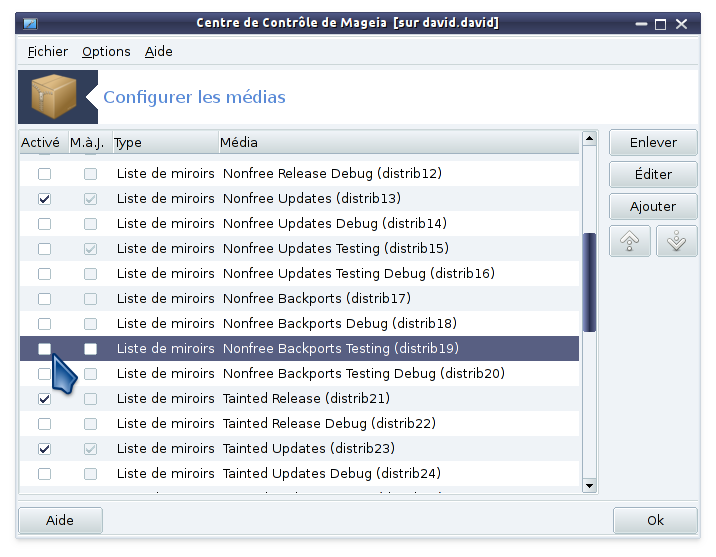Open the Aide menu

point(158,52)
